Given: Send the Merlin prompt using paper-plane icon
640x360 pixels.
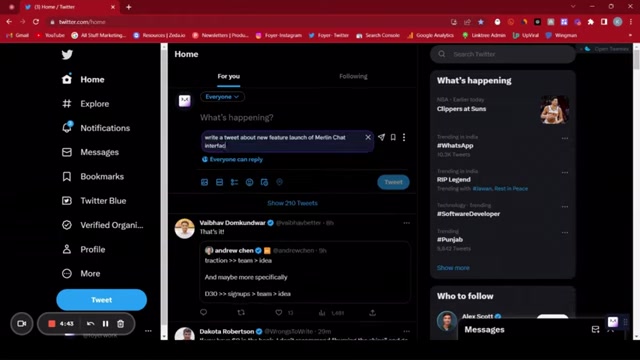Looking at the screenshot, I should pyautogui.click(x=381, y=138).
